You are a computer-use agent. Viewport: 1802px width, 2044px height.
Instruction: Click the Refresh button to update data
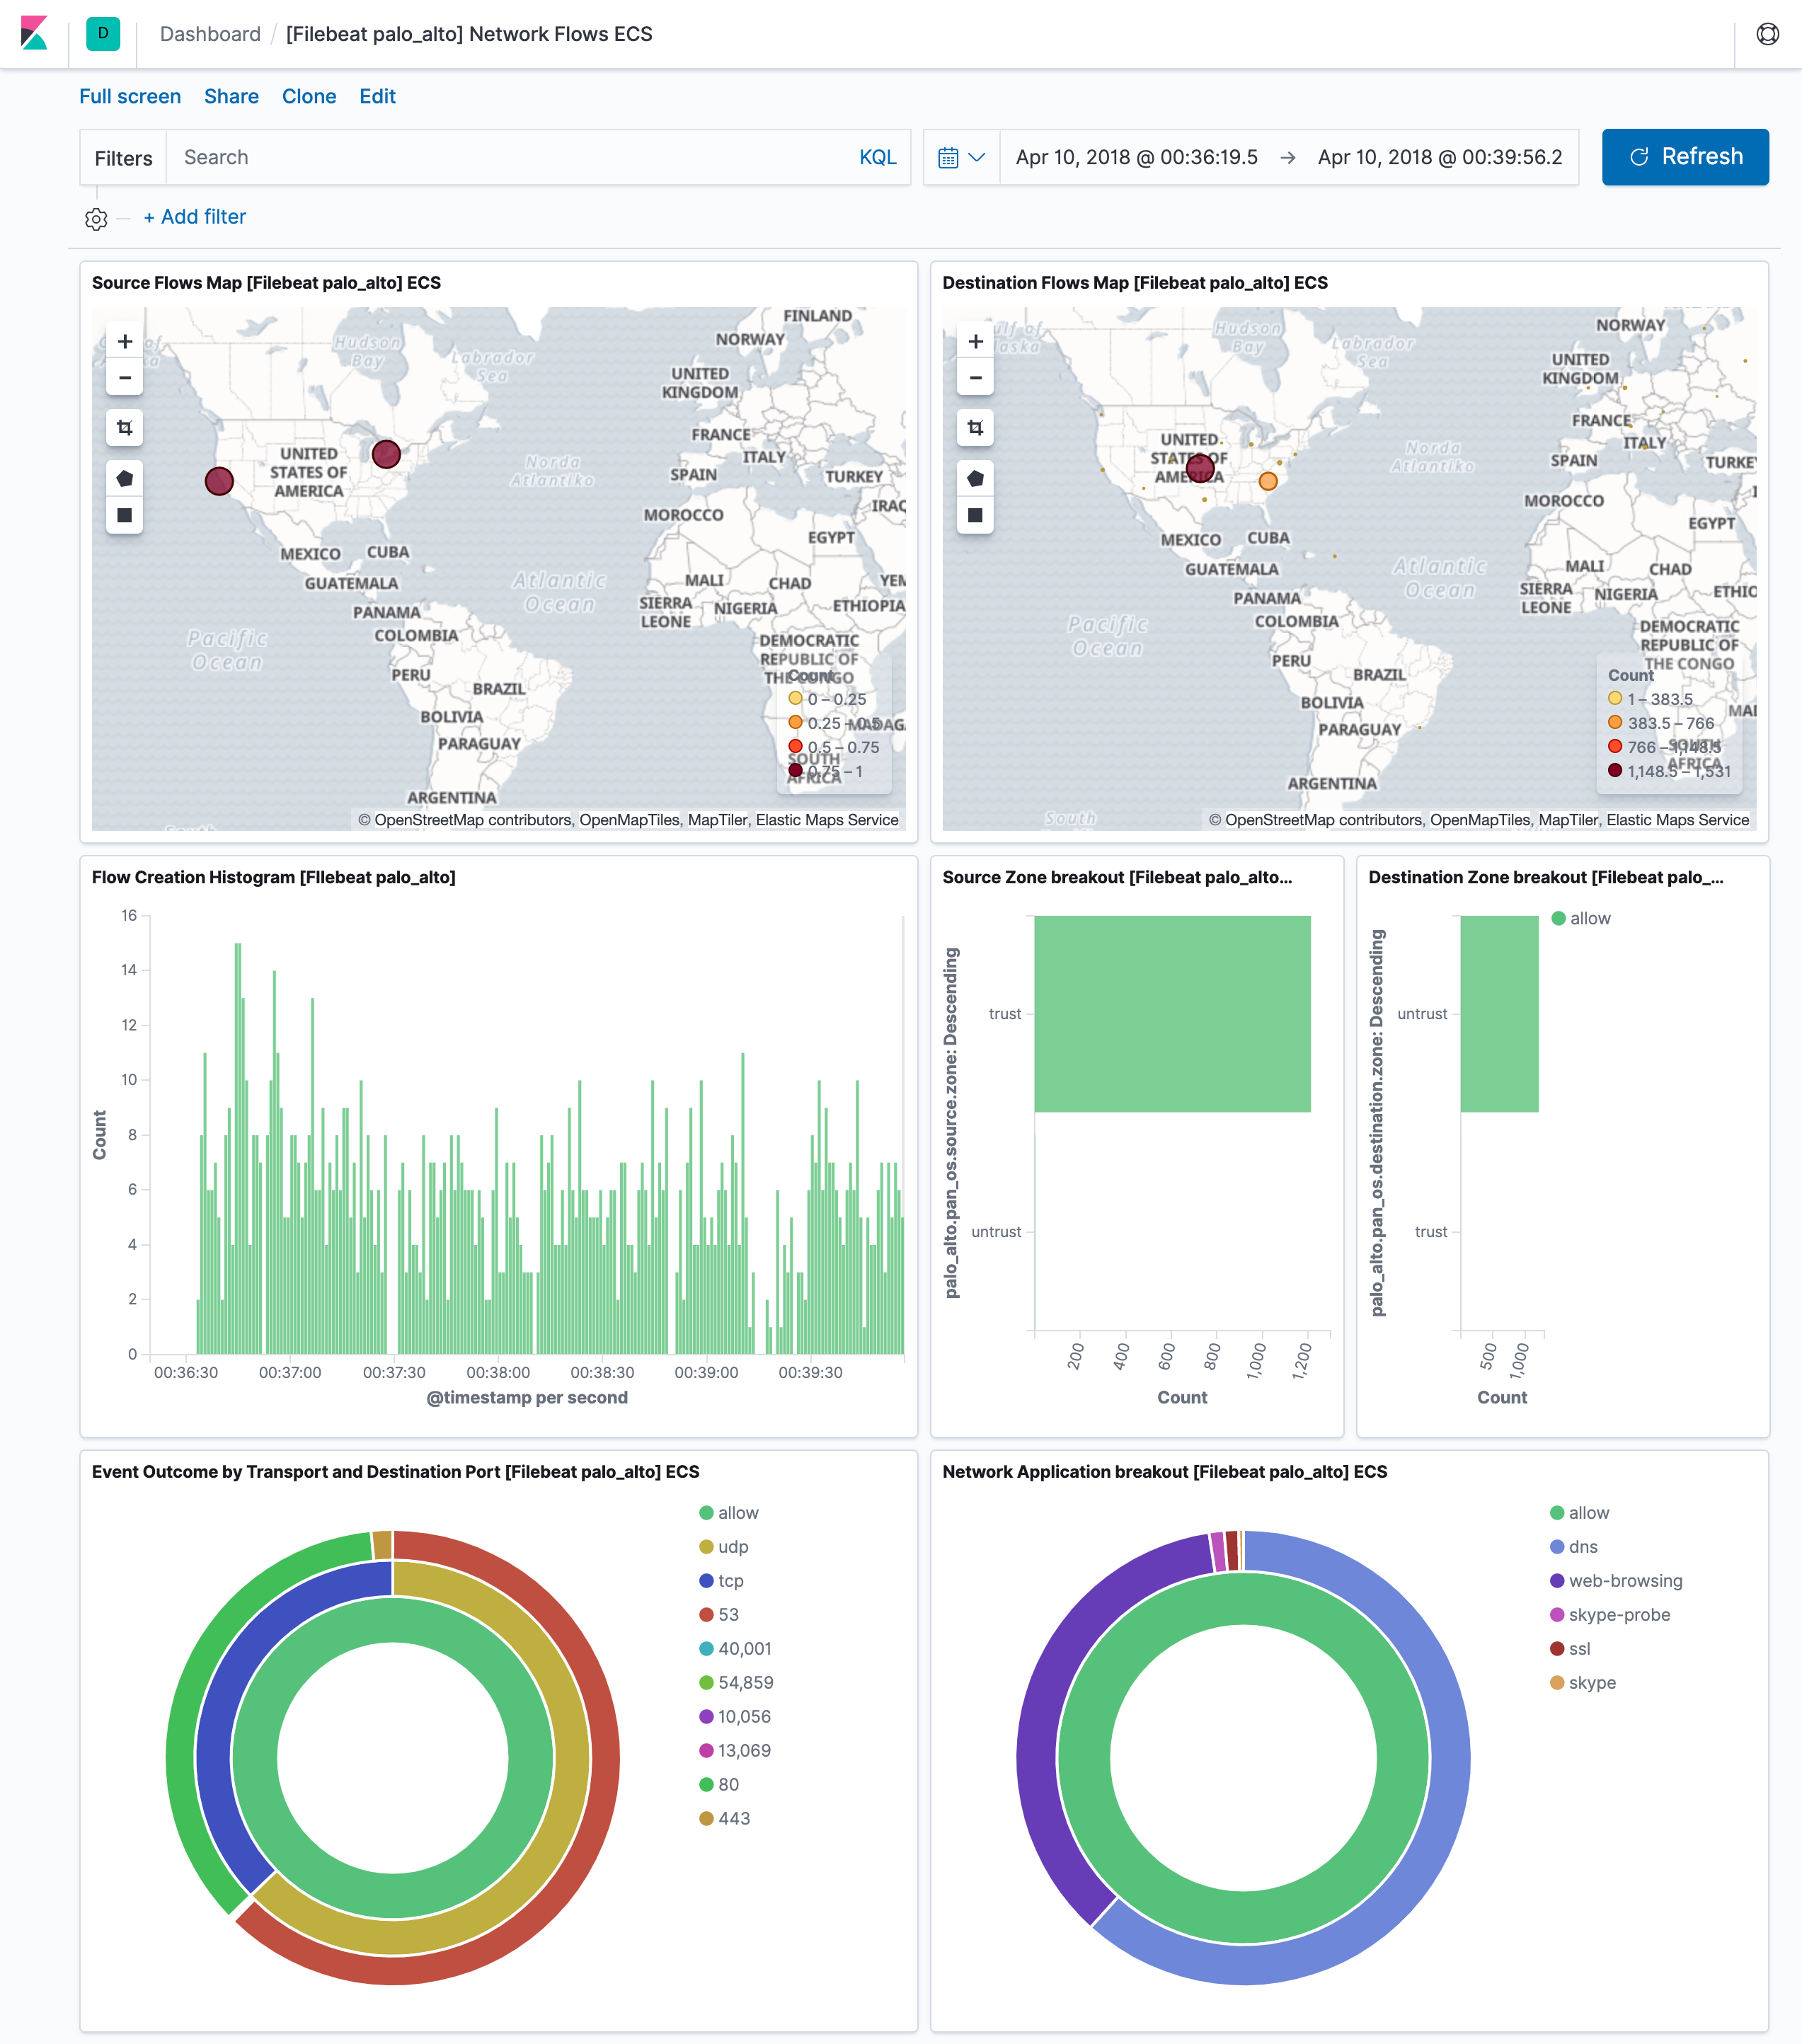1685,156
